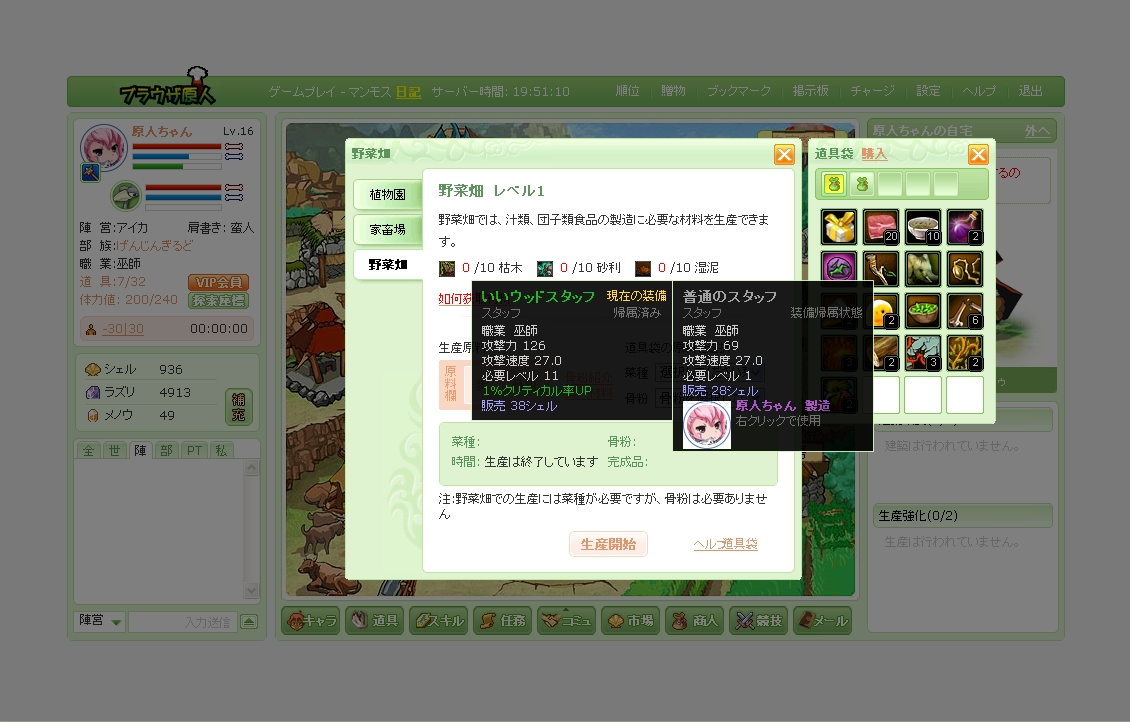Click the equipped weapon icon under avatar
The image size is (1130, 722).
[x=90, y=172]
